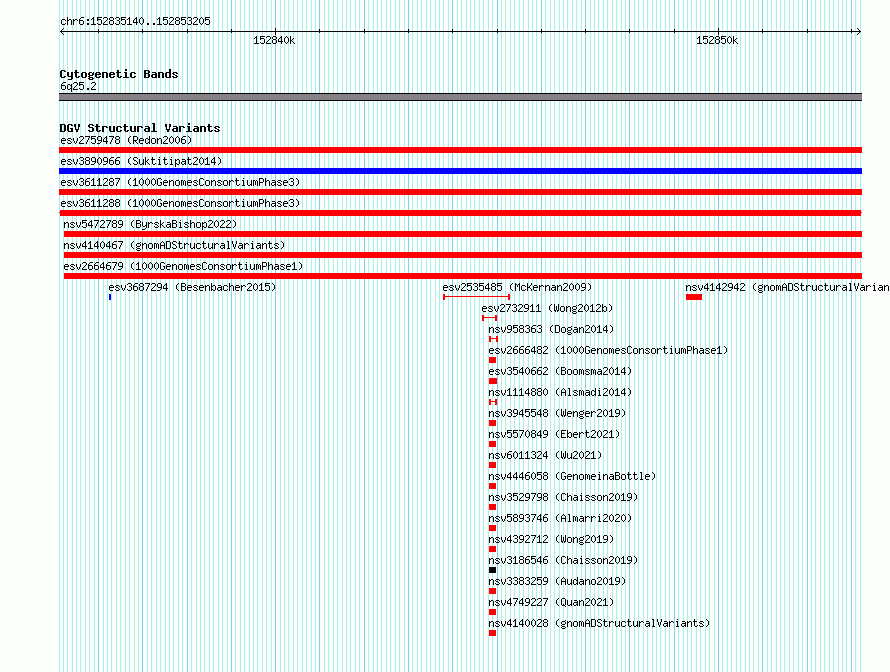Select the red nsv5893746 variant block
Screen dimensions: 890x672
[493, 528]
